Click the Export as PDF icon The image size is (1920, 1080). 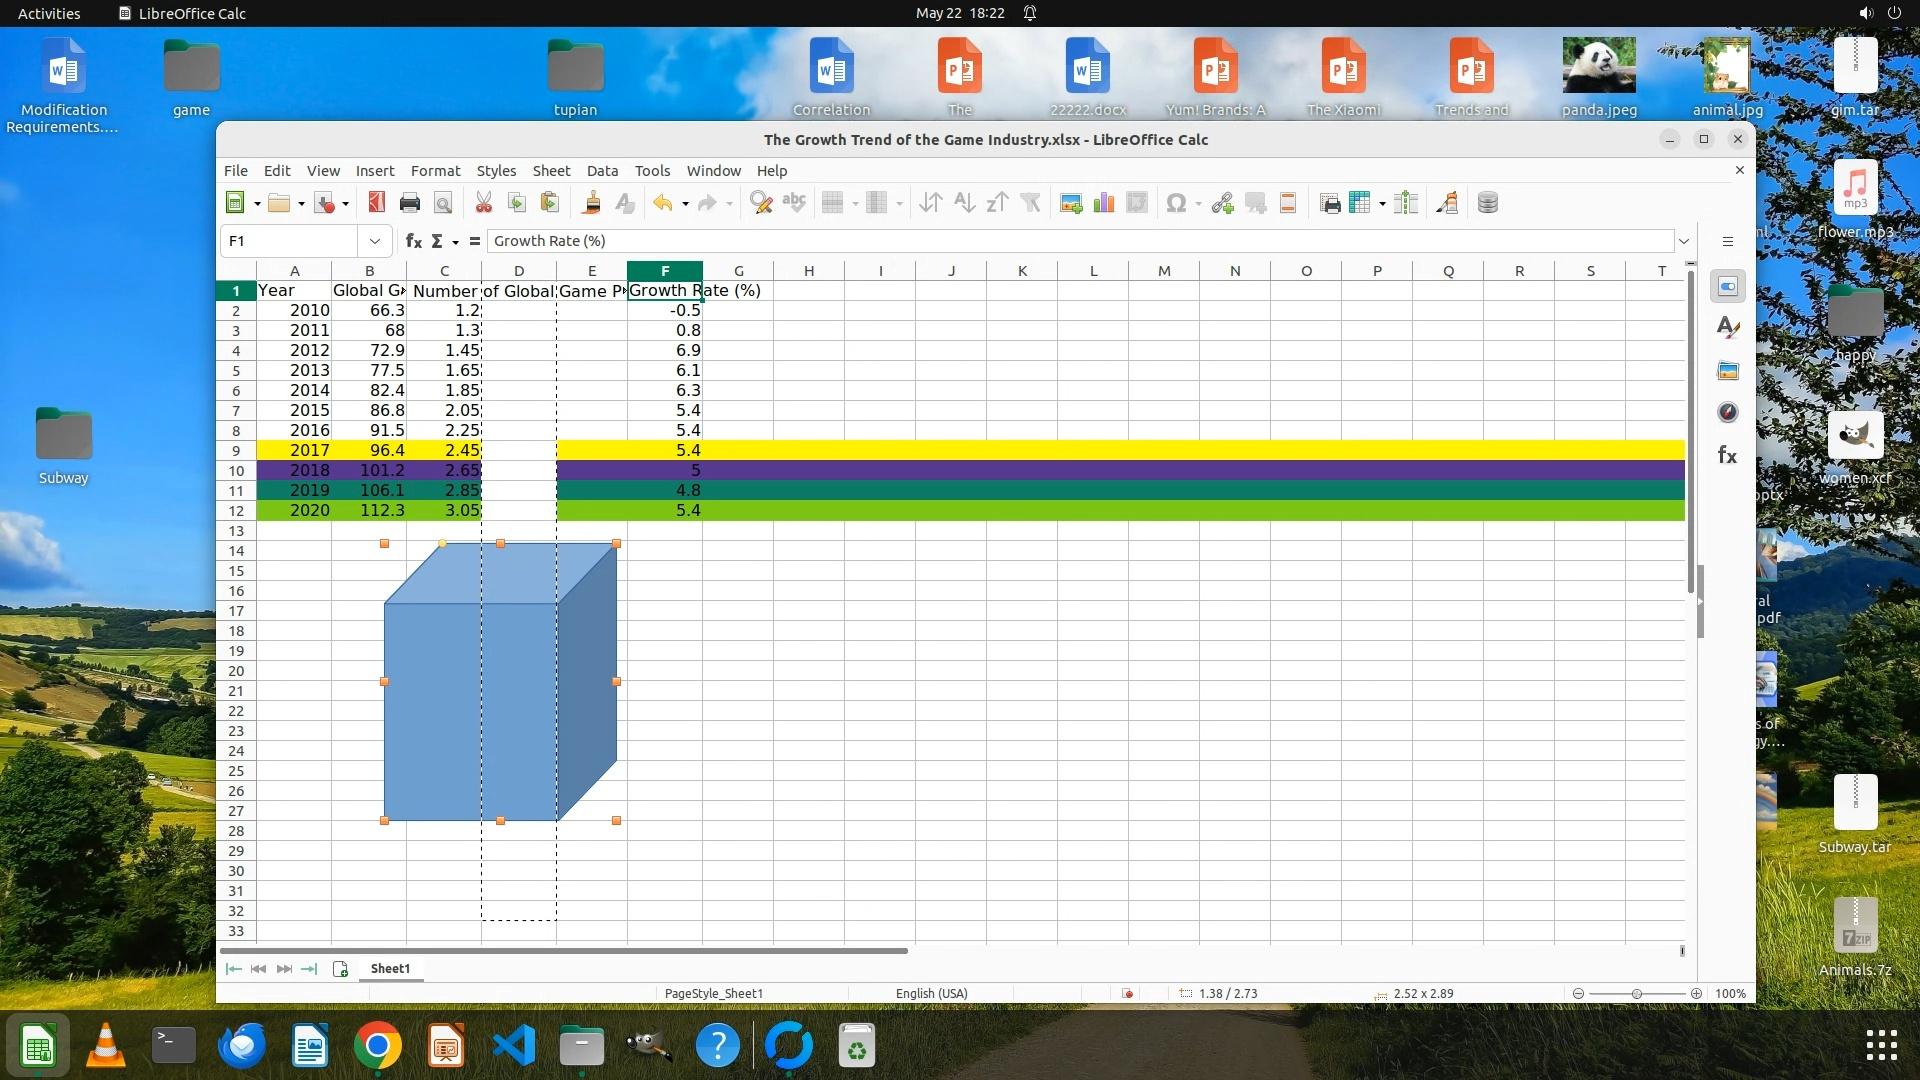(x=376, y=204)
